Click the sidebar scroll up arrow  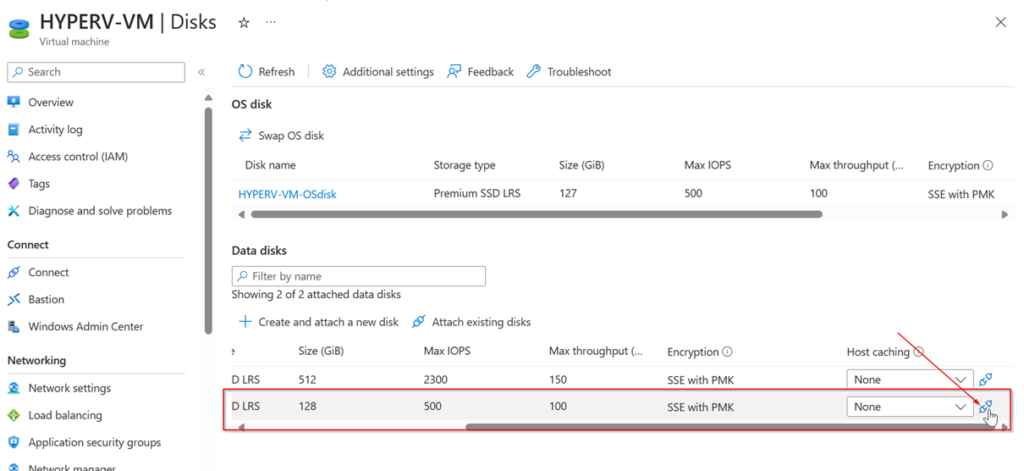coord(208,98)
